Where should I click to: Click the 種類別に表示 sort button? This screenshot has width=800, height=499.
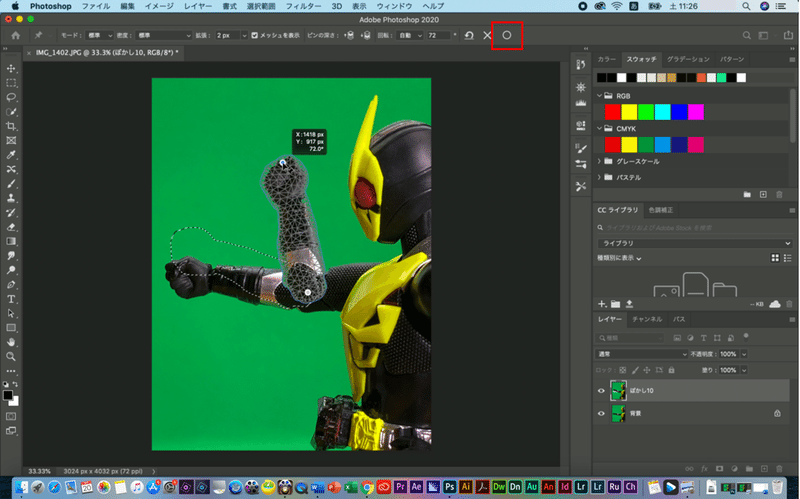[x=618, y=258]
